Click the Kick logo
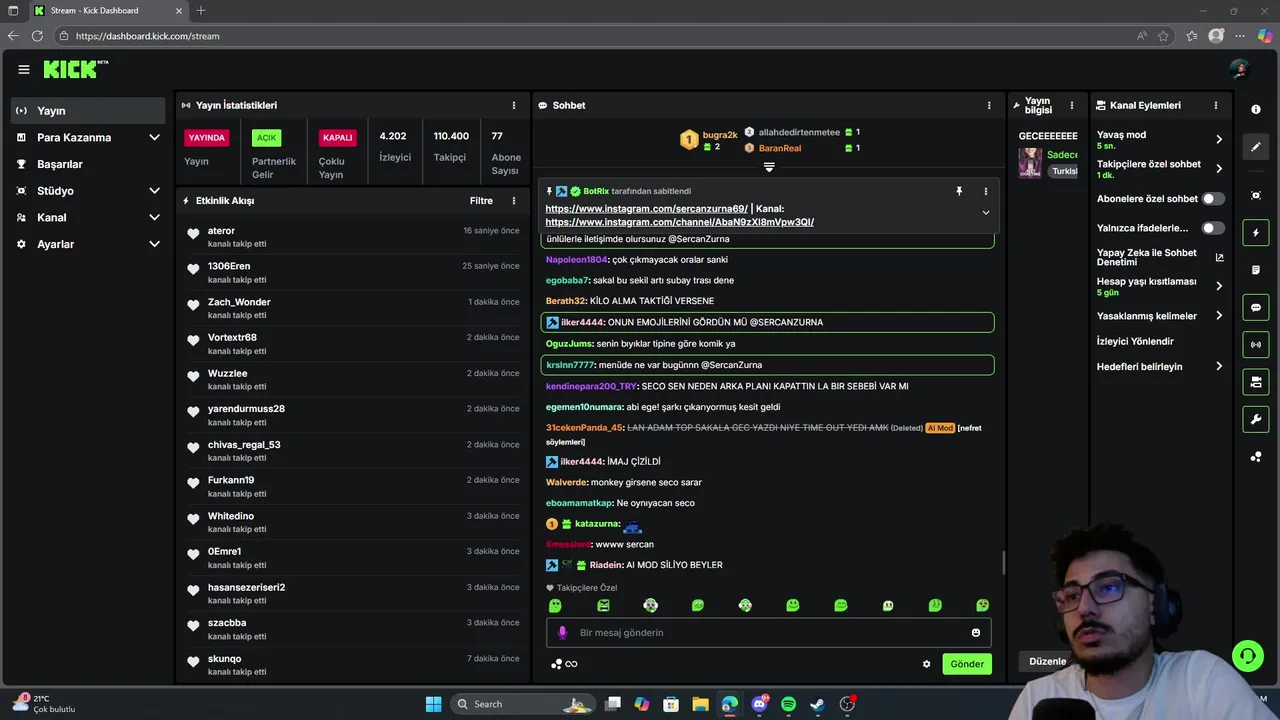 76,69
